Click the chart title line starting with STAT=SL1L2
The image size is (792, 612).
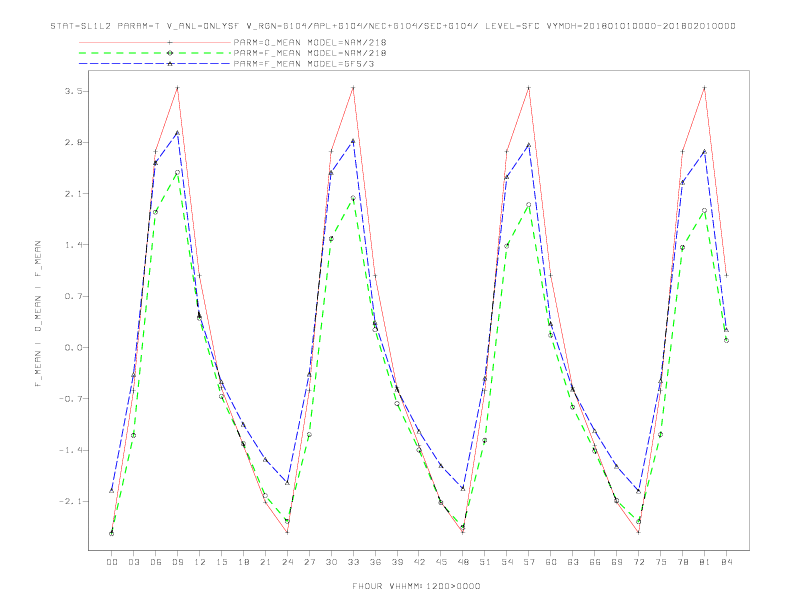[393, 26]
